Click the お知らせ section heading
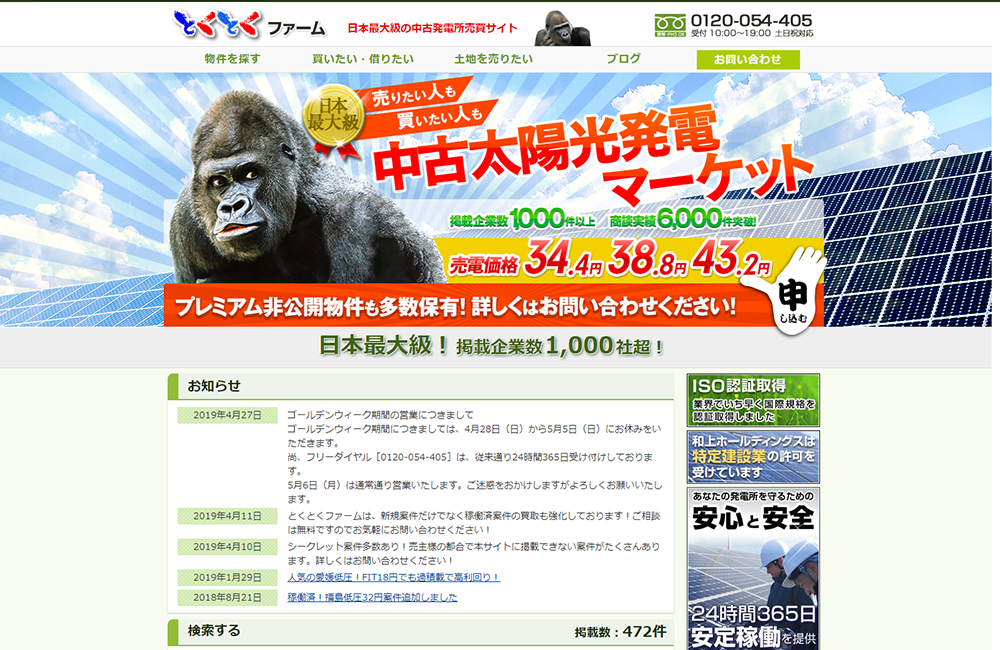This screenshot has height=650, width=1000. point(214,386)
